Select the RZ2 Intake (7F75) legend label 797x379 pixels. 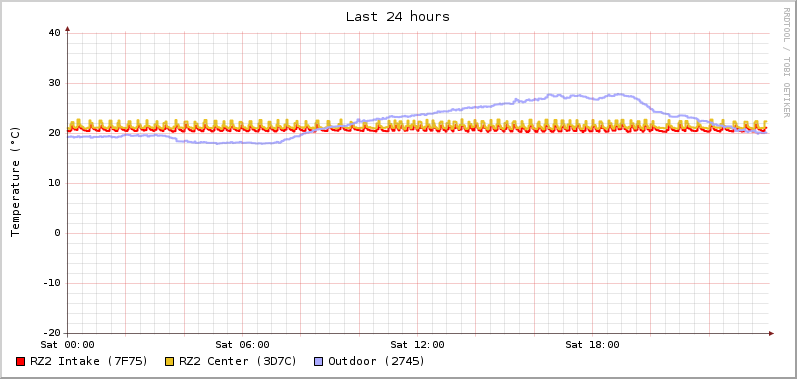click(x=89, y=361)
